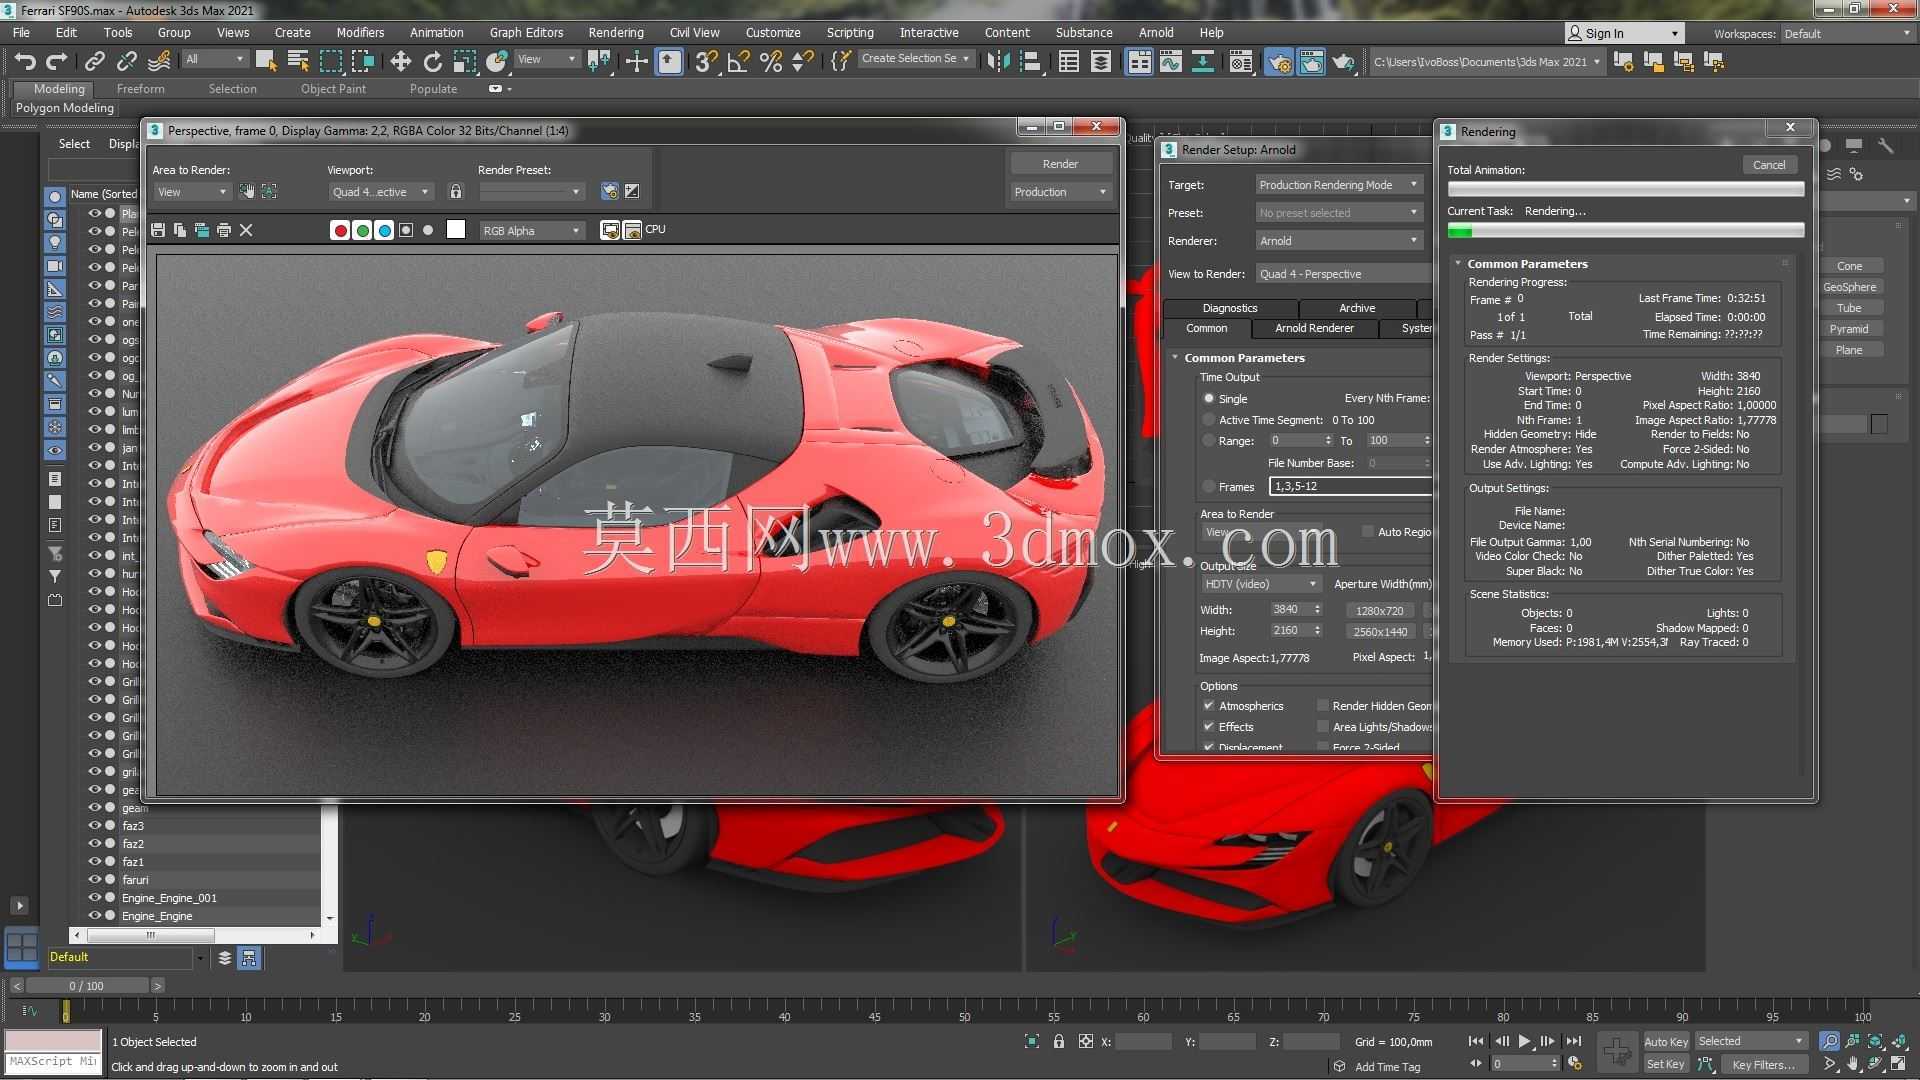Toggle the alpha channel display
Screen dimensions: 1920x1080
[406, 230]
